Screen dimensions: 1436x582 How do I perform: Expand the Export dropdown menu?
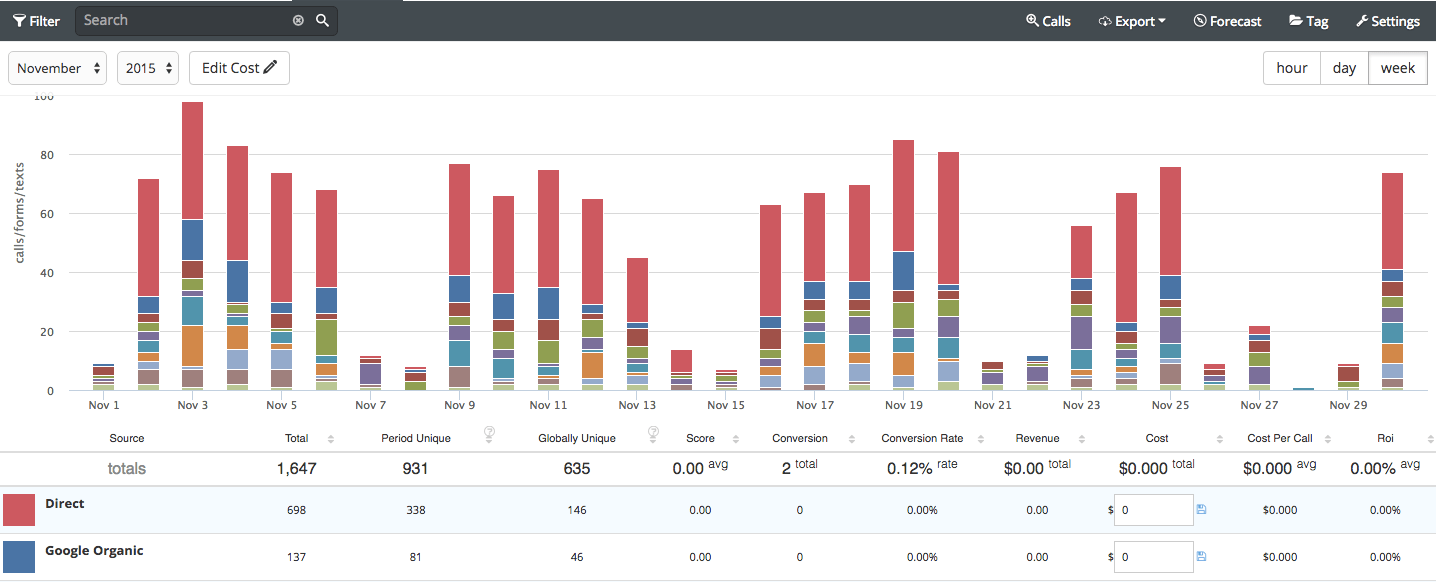(1132, 21)
